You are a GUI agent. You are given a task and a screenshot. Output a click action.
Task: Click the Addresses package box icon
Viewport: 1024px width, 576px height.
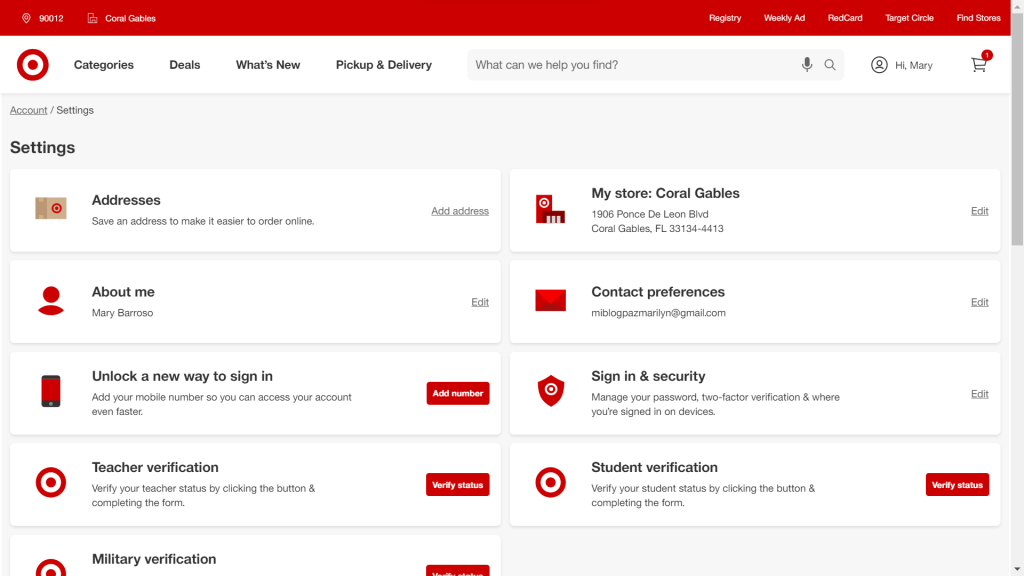point(51,208)
